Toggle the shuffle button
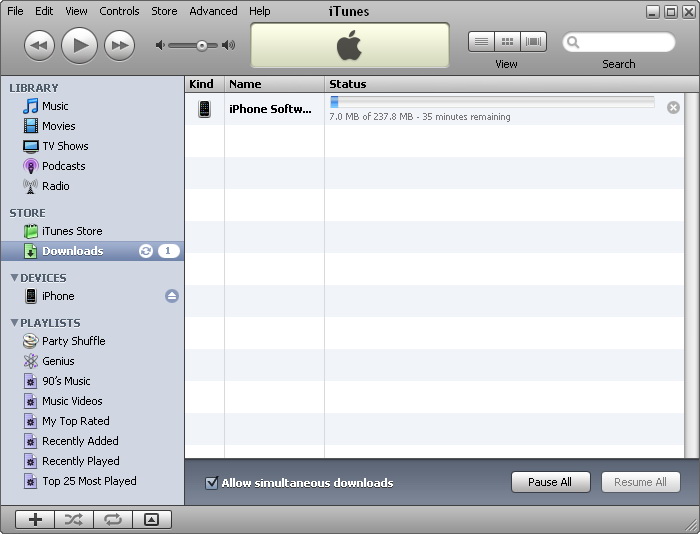The image size is (700, 534). 74,519
